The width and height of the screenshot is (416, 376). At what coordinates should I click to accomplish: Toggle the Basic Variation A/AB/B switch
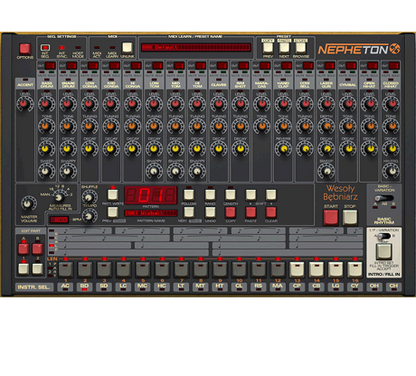[x=384, y=198]
